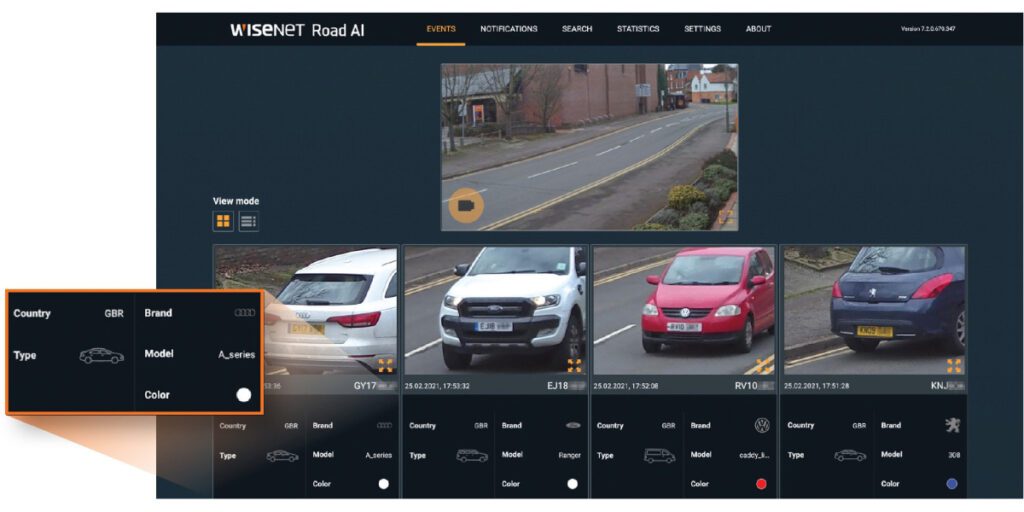Click the car type icon in KNJ card
The image size is (1024, 512).
850,456
